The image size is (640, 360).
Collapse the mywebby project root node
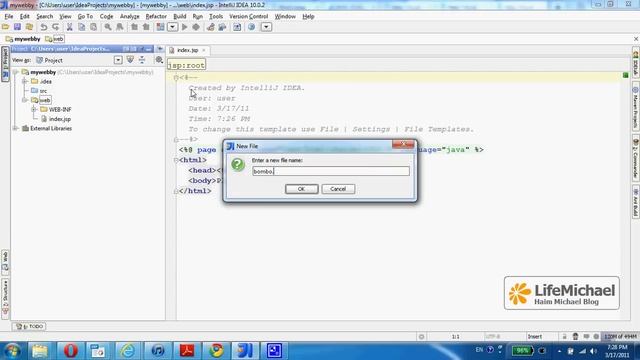coord(16,72)
